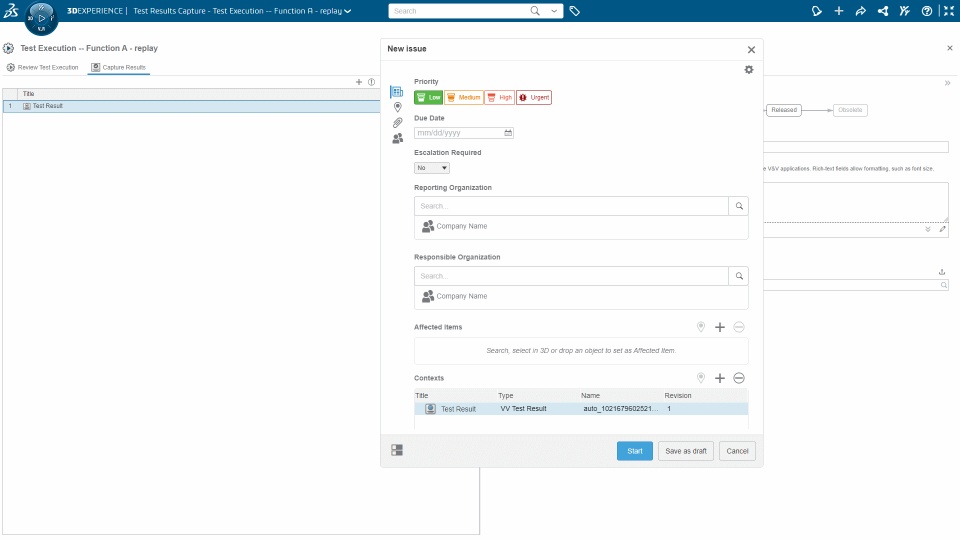Click the edit pencil icon in the right panel
The height and width of the screenshot is (540, 960).
(942, 230)
